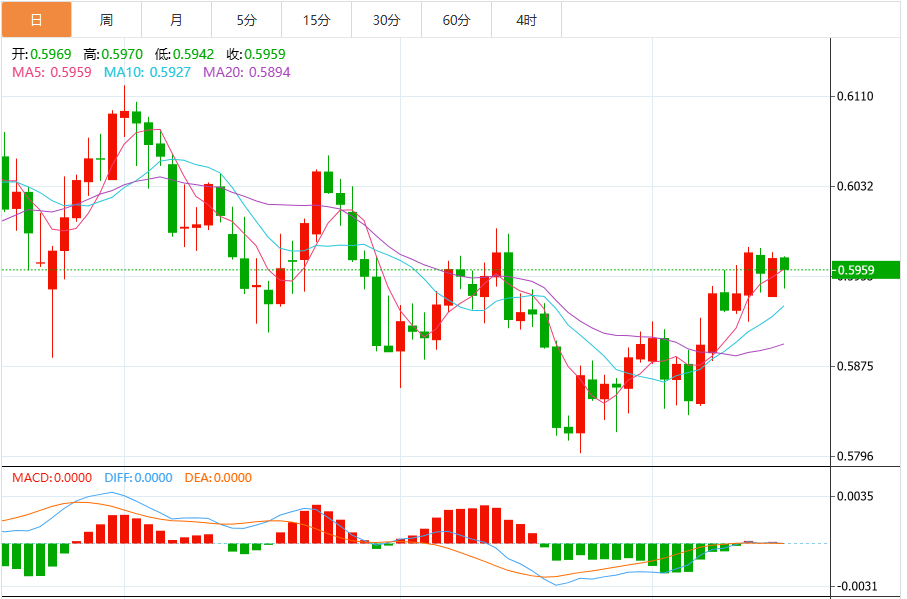Click the MACD:0.0000 label
Viewport: 907px width, 599px height.
52,478
